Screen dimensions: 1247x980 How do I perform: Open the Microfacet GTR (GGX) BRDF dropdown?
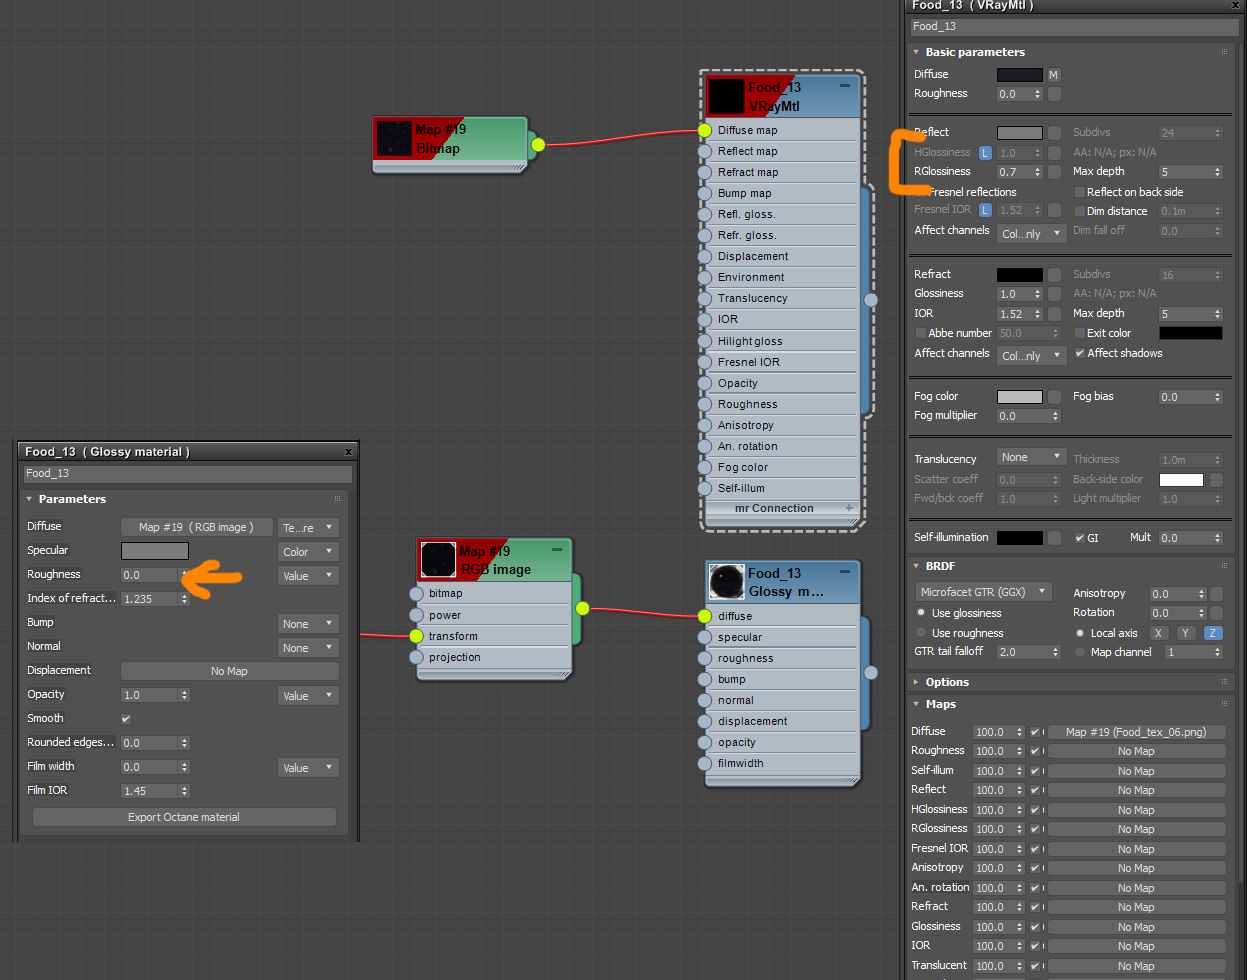point(984,592)
